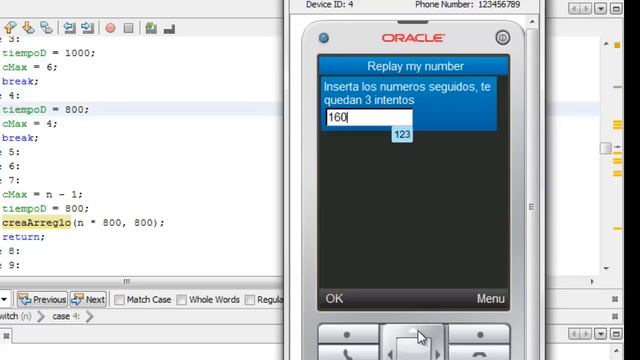Click the gray stop macro recording square
640x360 pixels.
(x=129, y=28)
